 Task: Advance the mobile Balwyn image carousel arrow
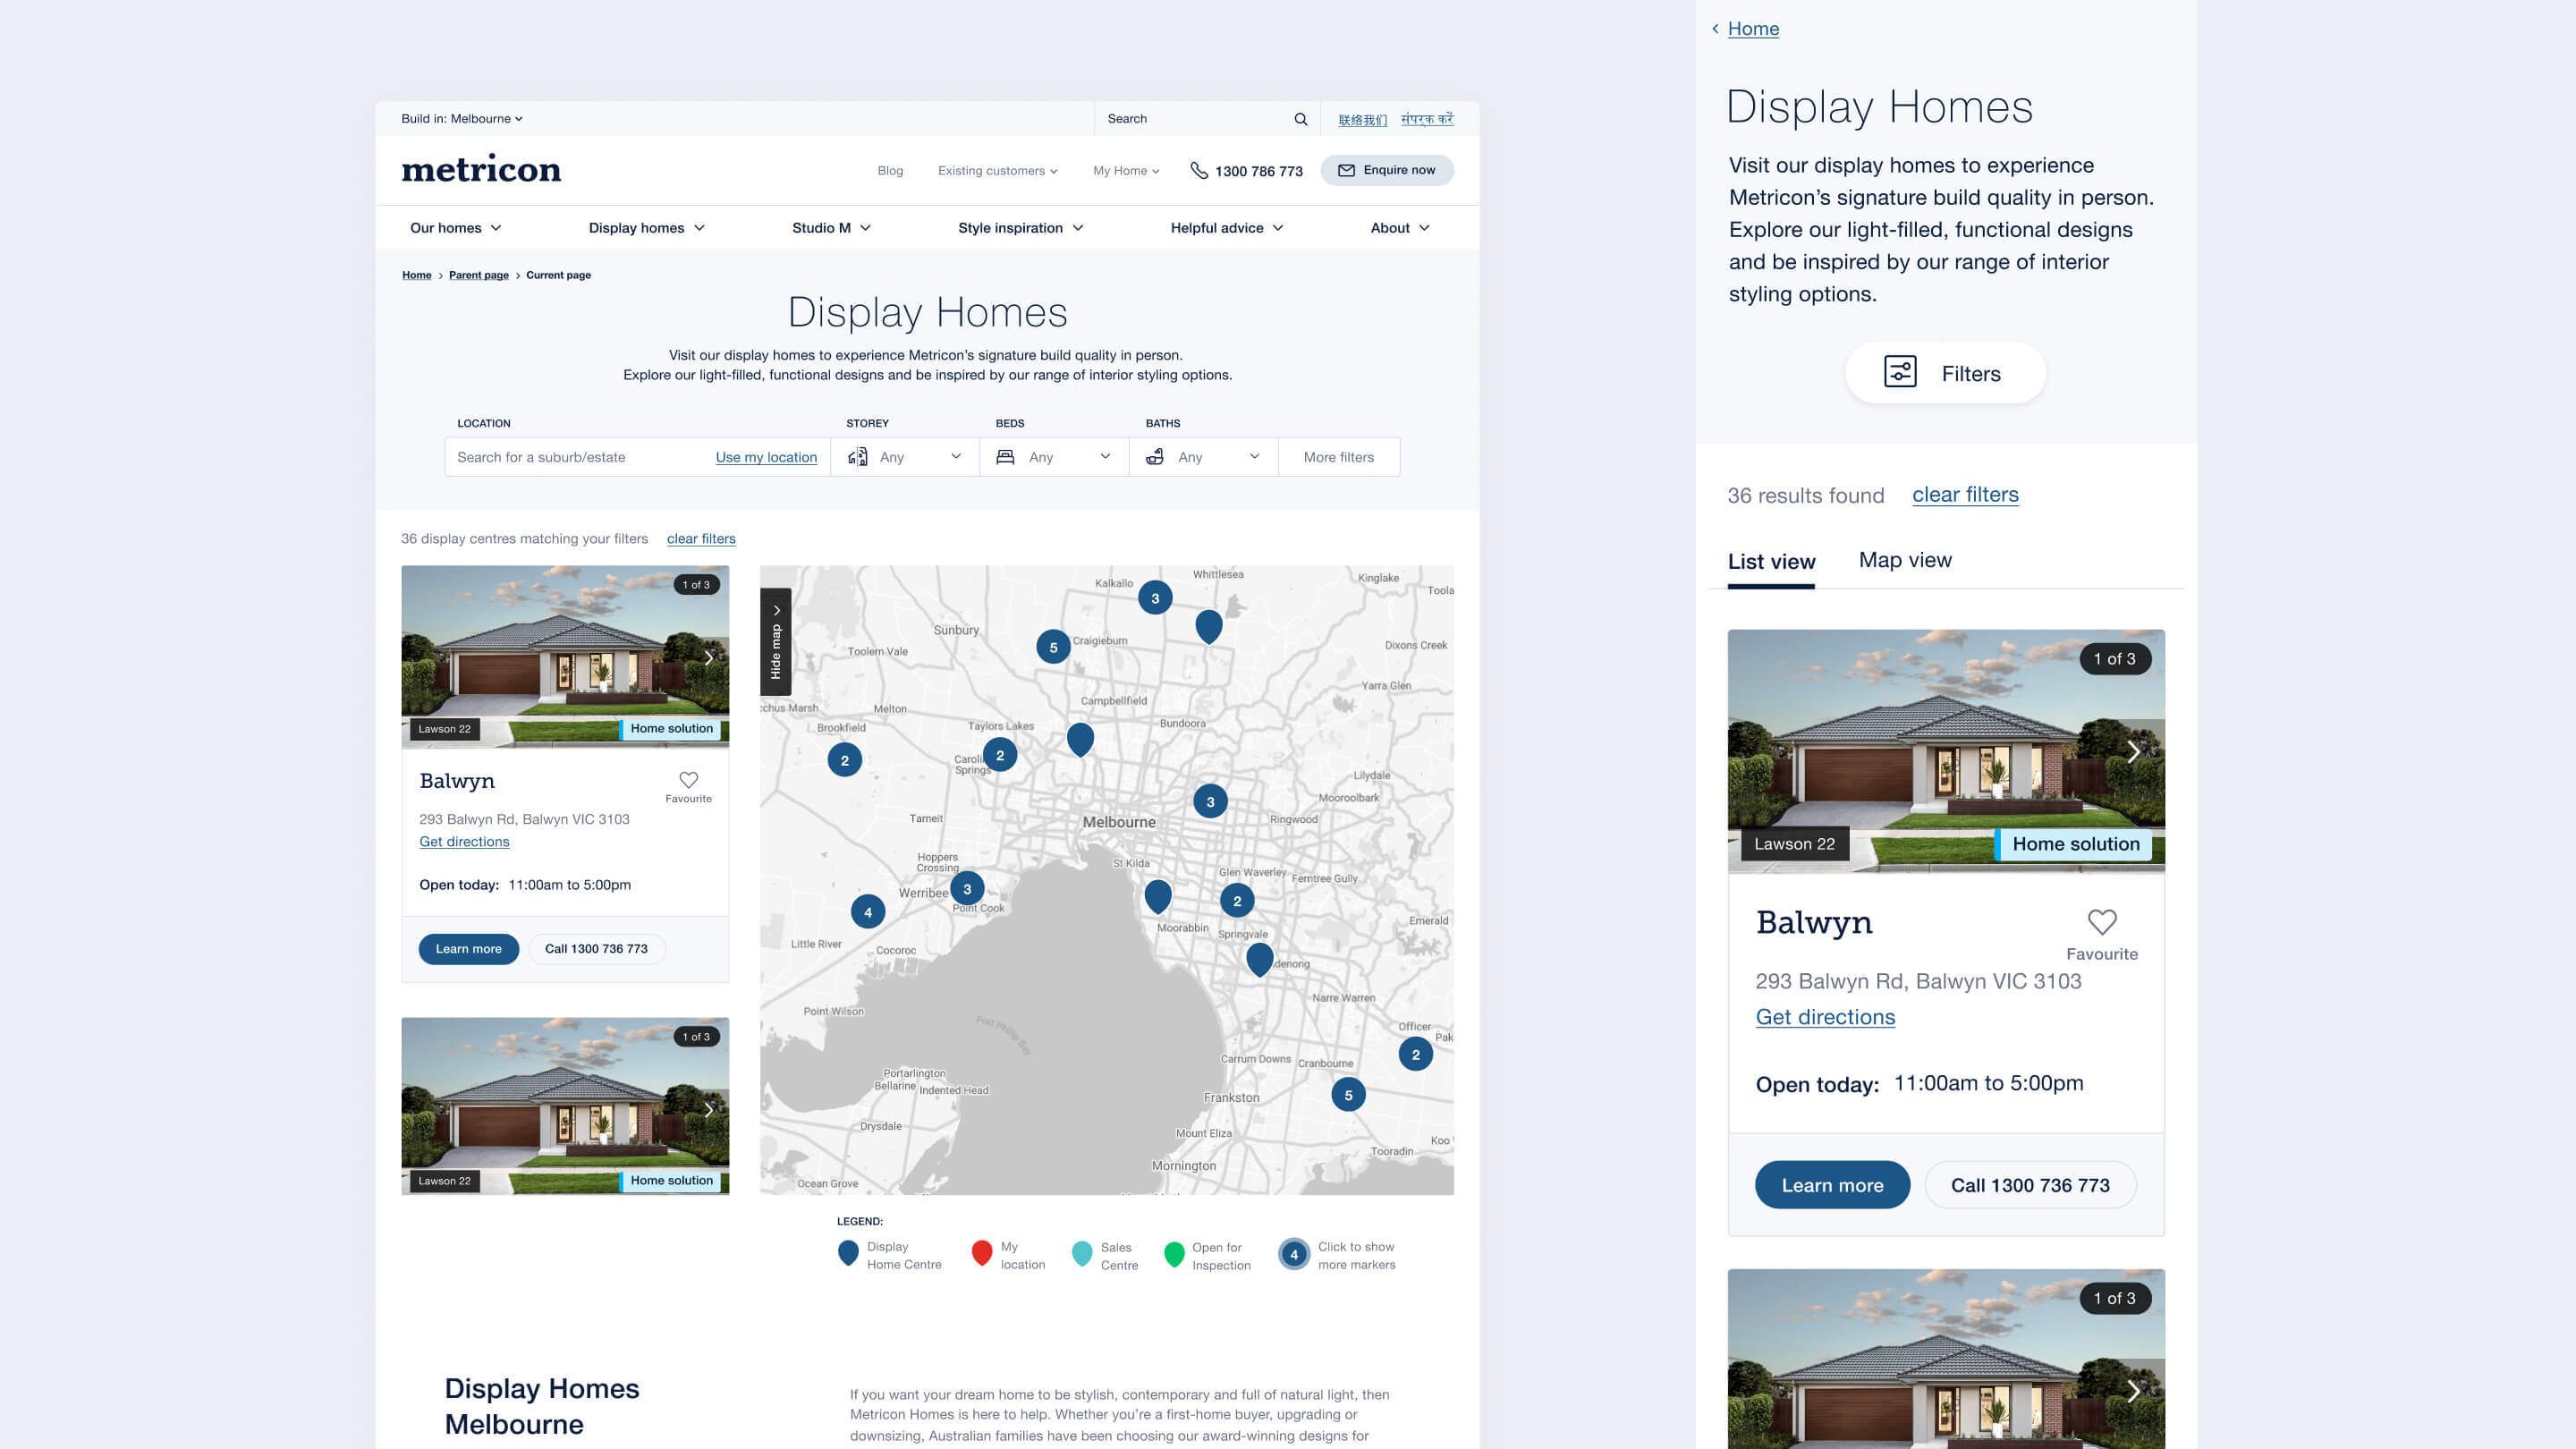[2132, 751]
